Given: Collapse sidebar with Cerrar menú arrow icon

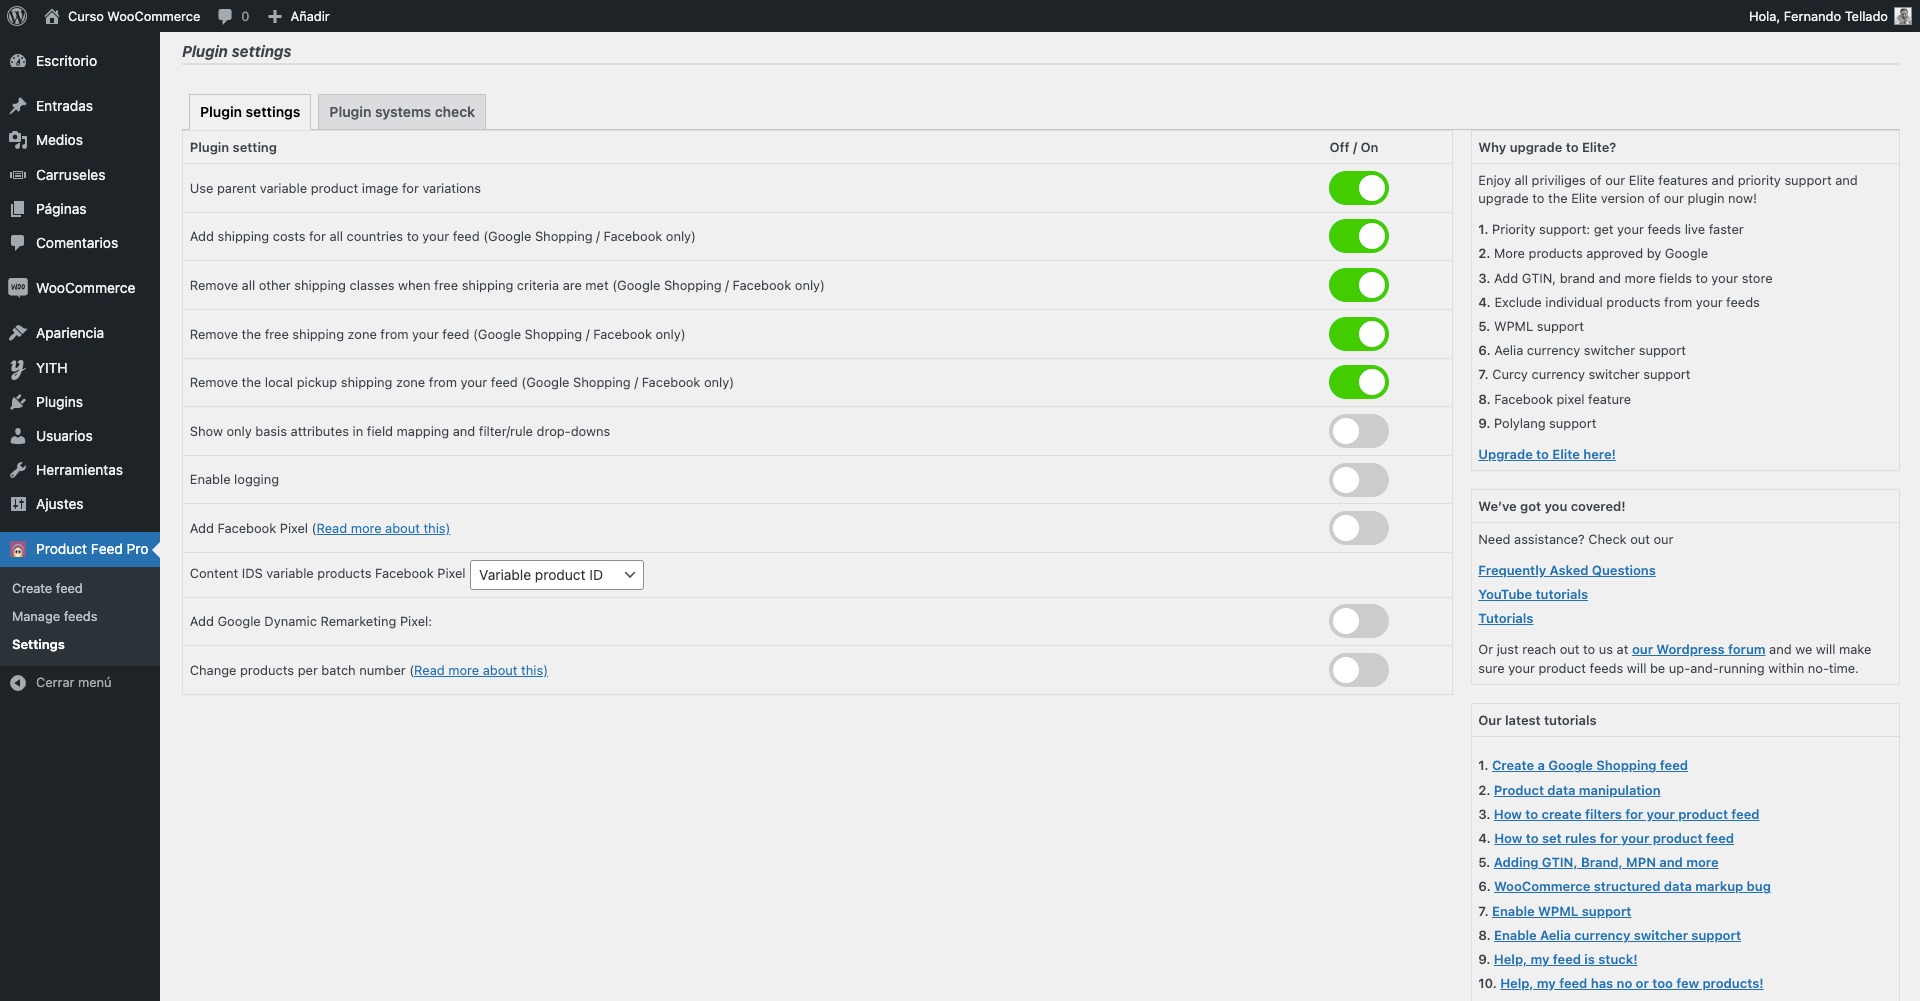Looking at the screenshot, I should [17, 683].
